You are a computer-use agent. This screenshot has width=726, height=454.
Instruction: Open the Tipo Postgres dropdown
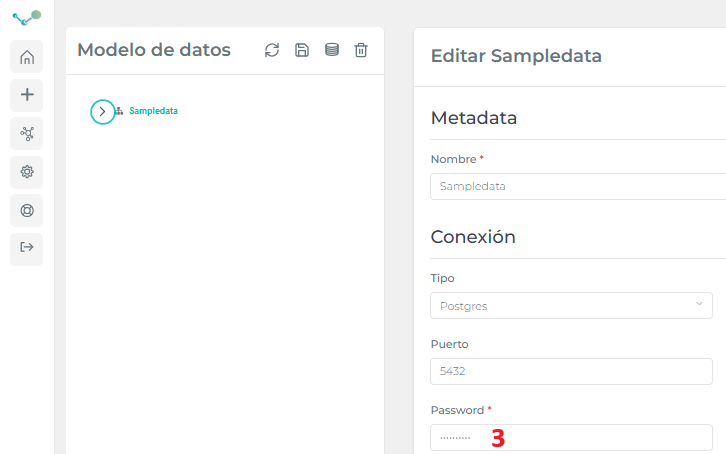click(571, 305)
